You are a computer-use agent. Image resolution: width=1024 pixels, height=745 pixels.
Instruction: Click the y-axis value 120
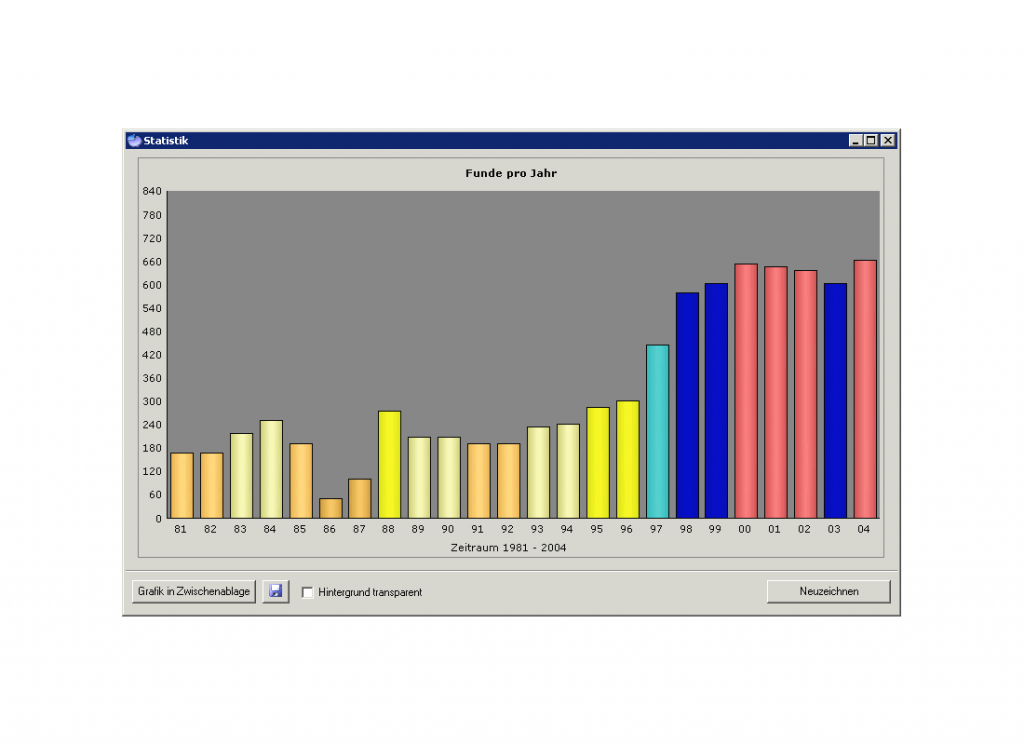(x=152, y=471)
